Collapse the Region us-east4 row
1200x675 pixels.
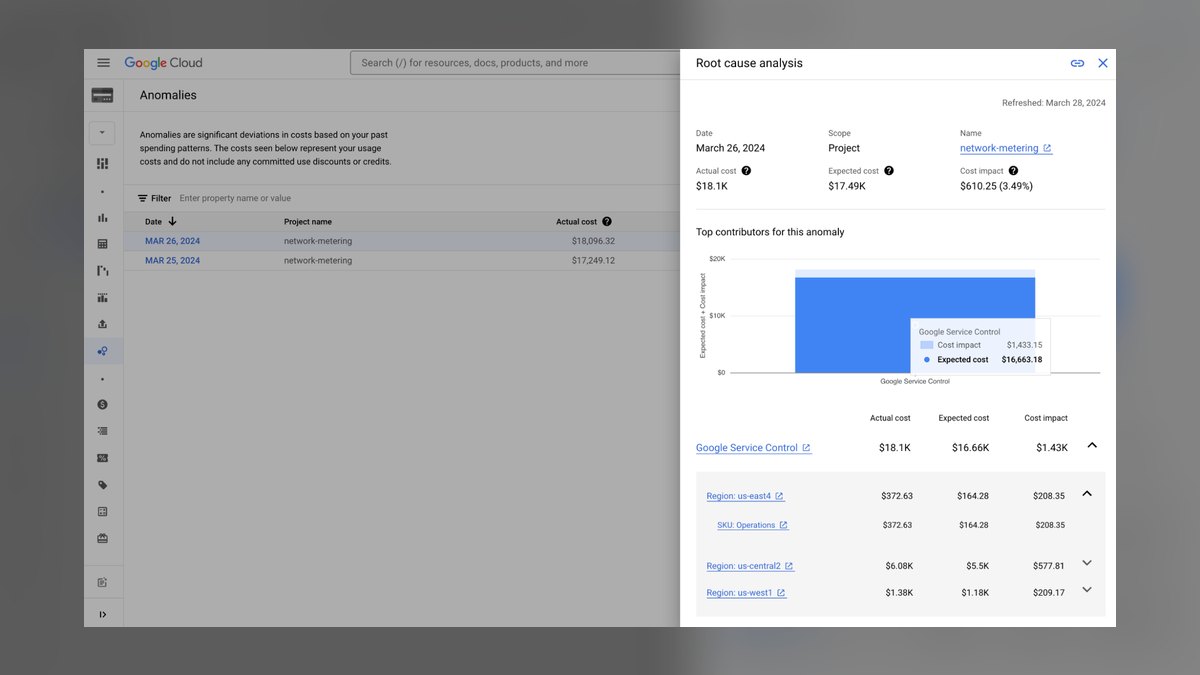[1087, 493]
